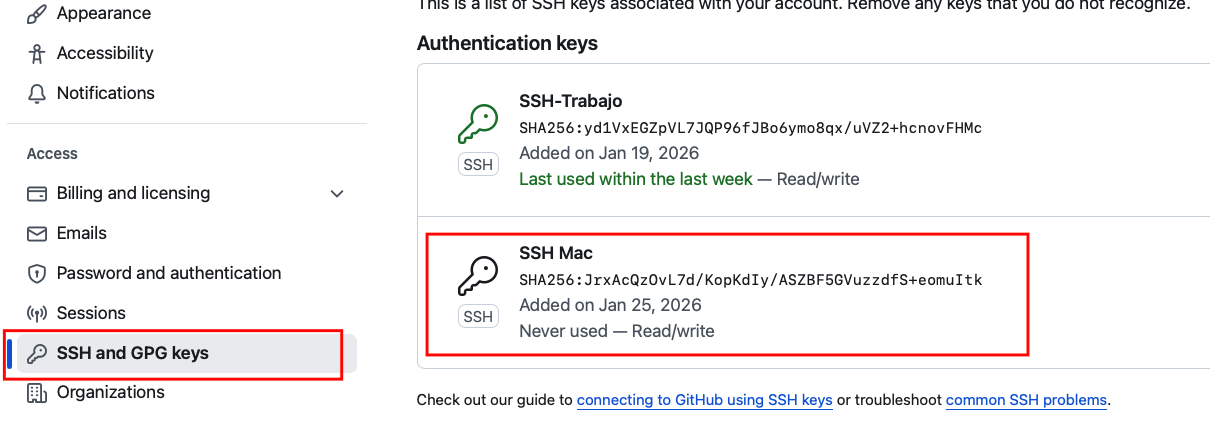The height and width of the screenshot is (422, 1210).
Task: Click the envelope icon beside Emails
Action: (x=37, y=233)
